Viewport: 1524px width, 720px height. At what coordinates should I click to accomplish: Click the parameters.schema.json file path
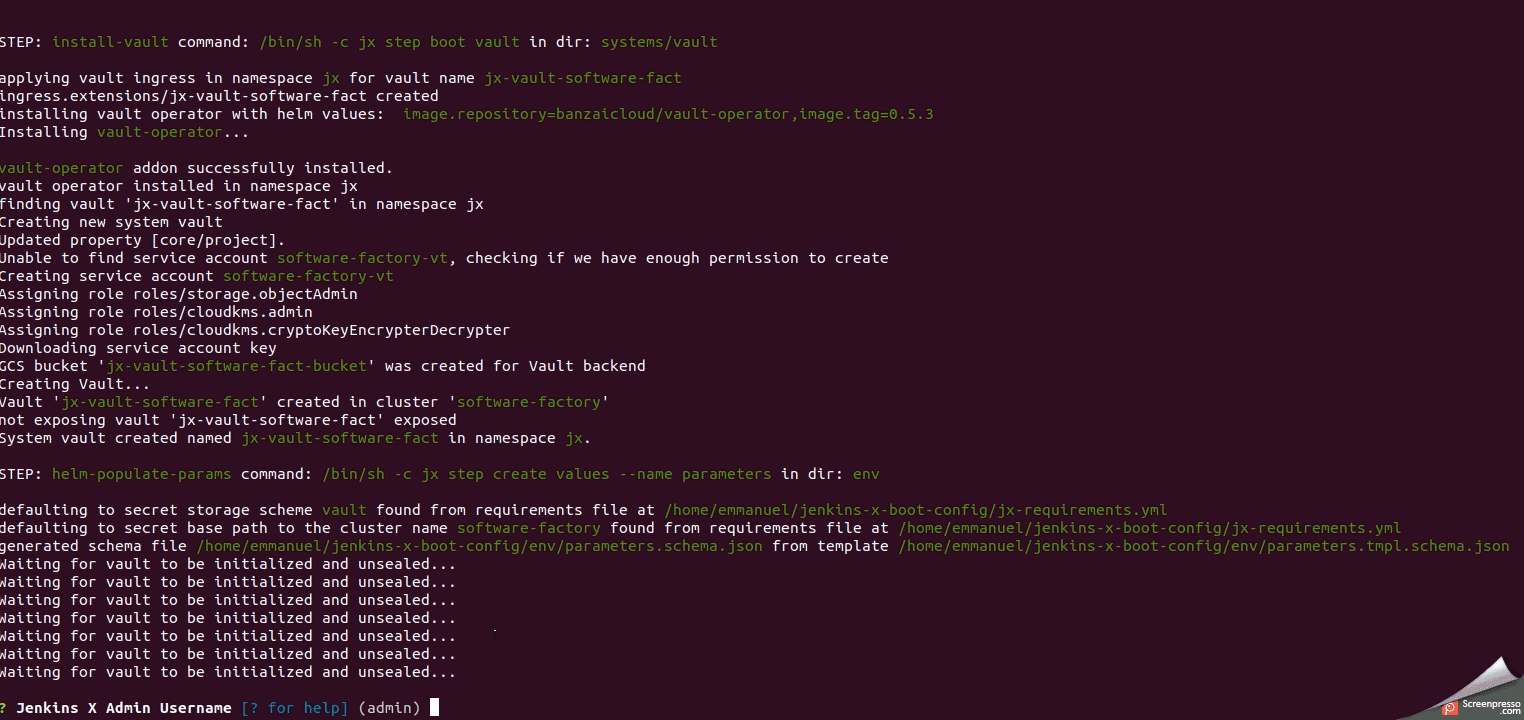click(480, 546)
